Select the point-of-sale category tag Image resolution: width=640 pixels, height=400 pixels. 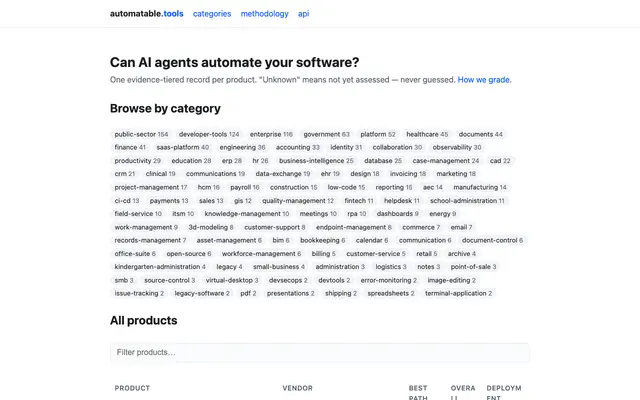click(x=473, y=267)
